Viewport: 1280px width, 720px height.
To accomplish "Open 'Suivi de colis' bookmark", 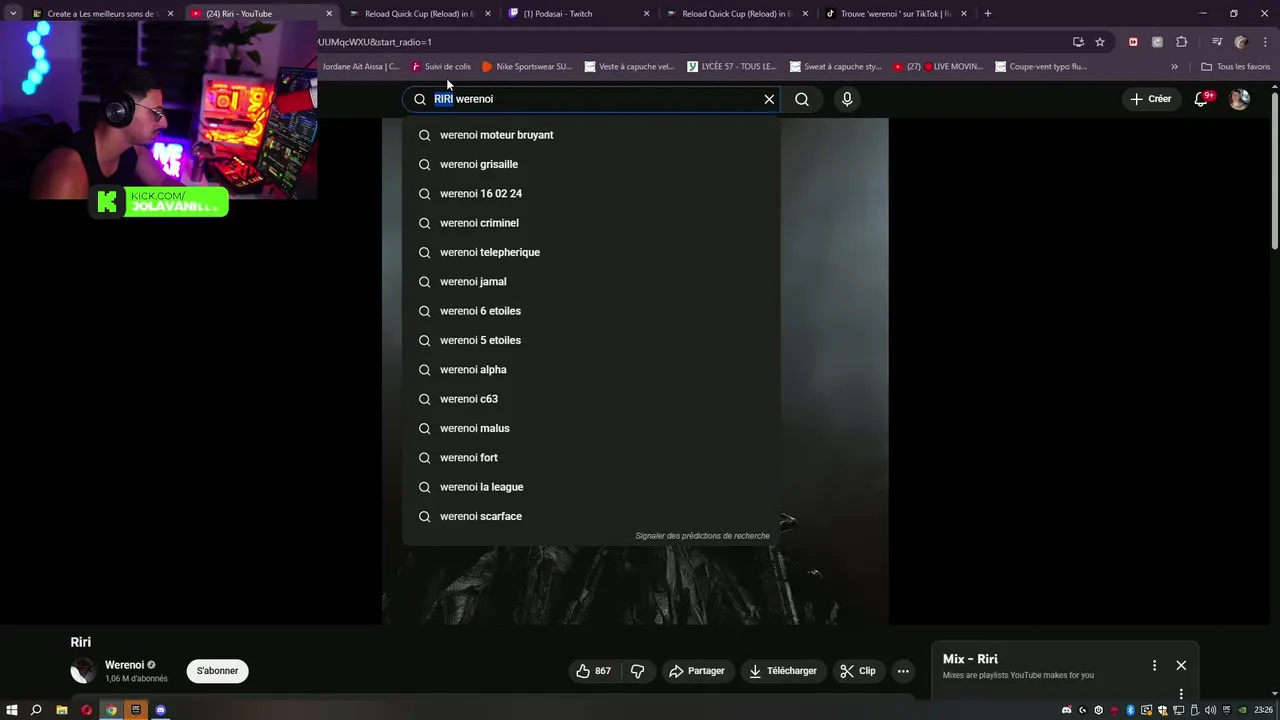I will click(x=441, y=67).
